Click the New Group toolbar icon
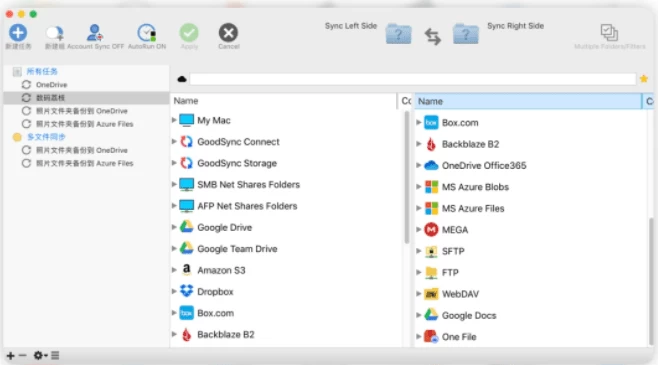This screenshot has height=365, width=658. pyautogui.click(x=55, y=33)
